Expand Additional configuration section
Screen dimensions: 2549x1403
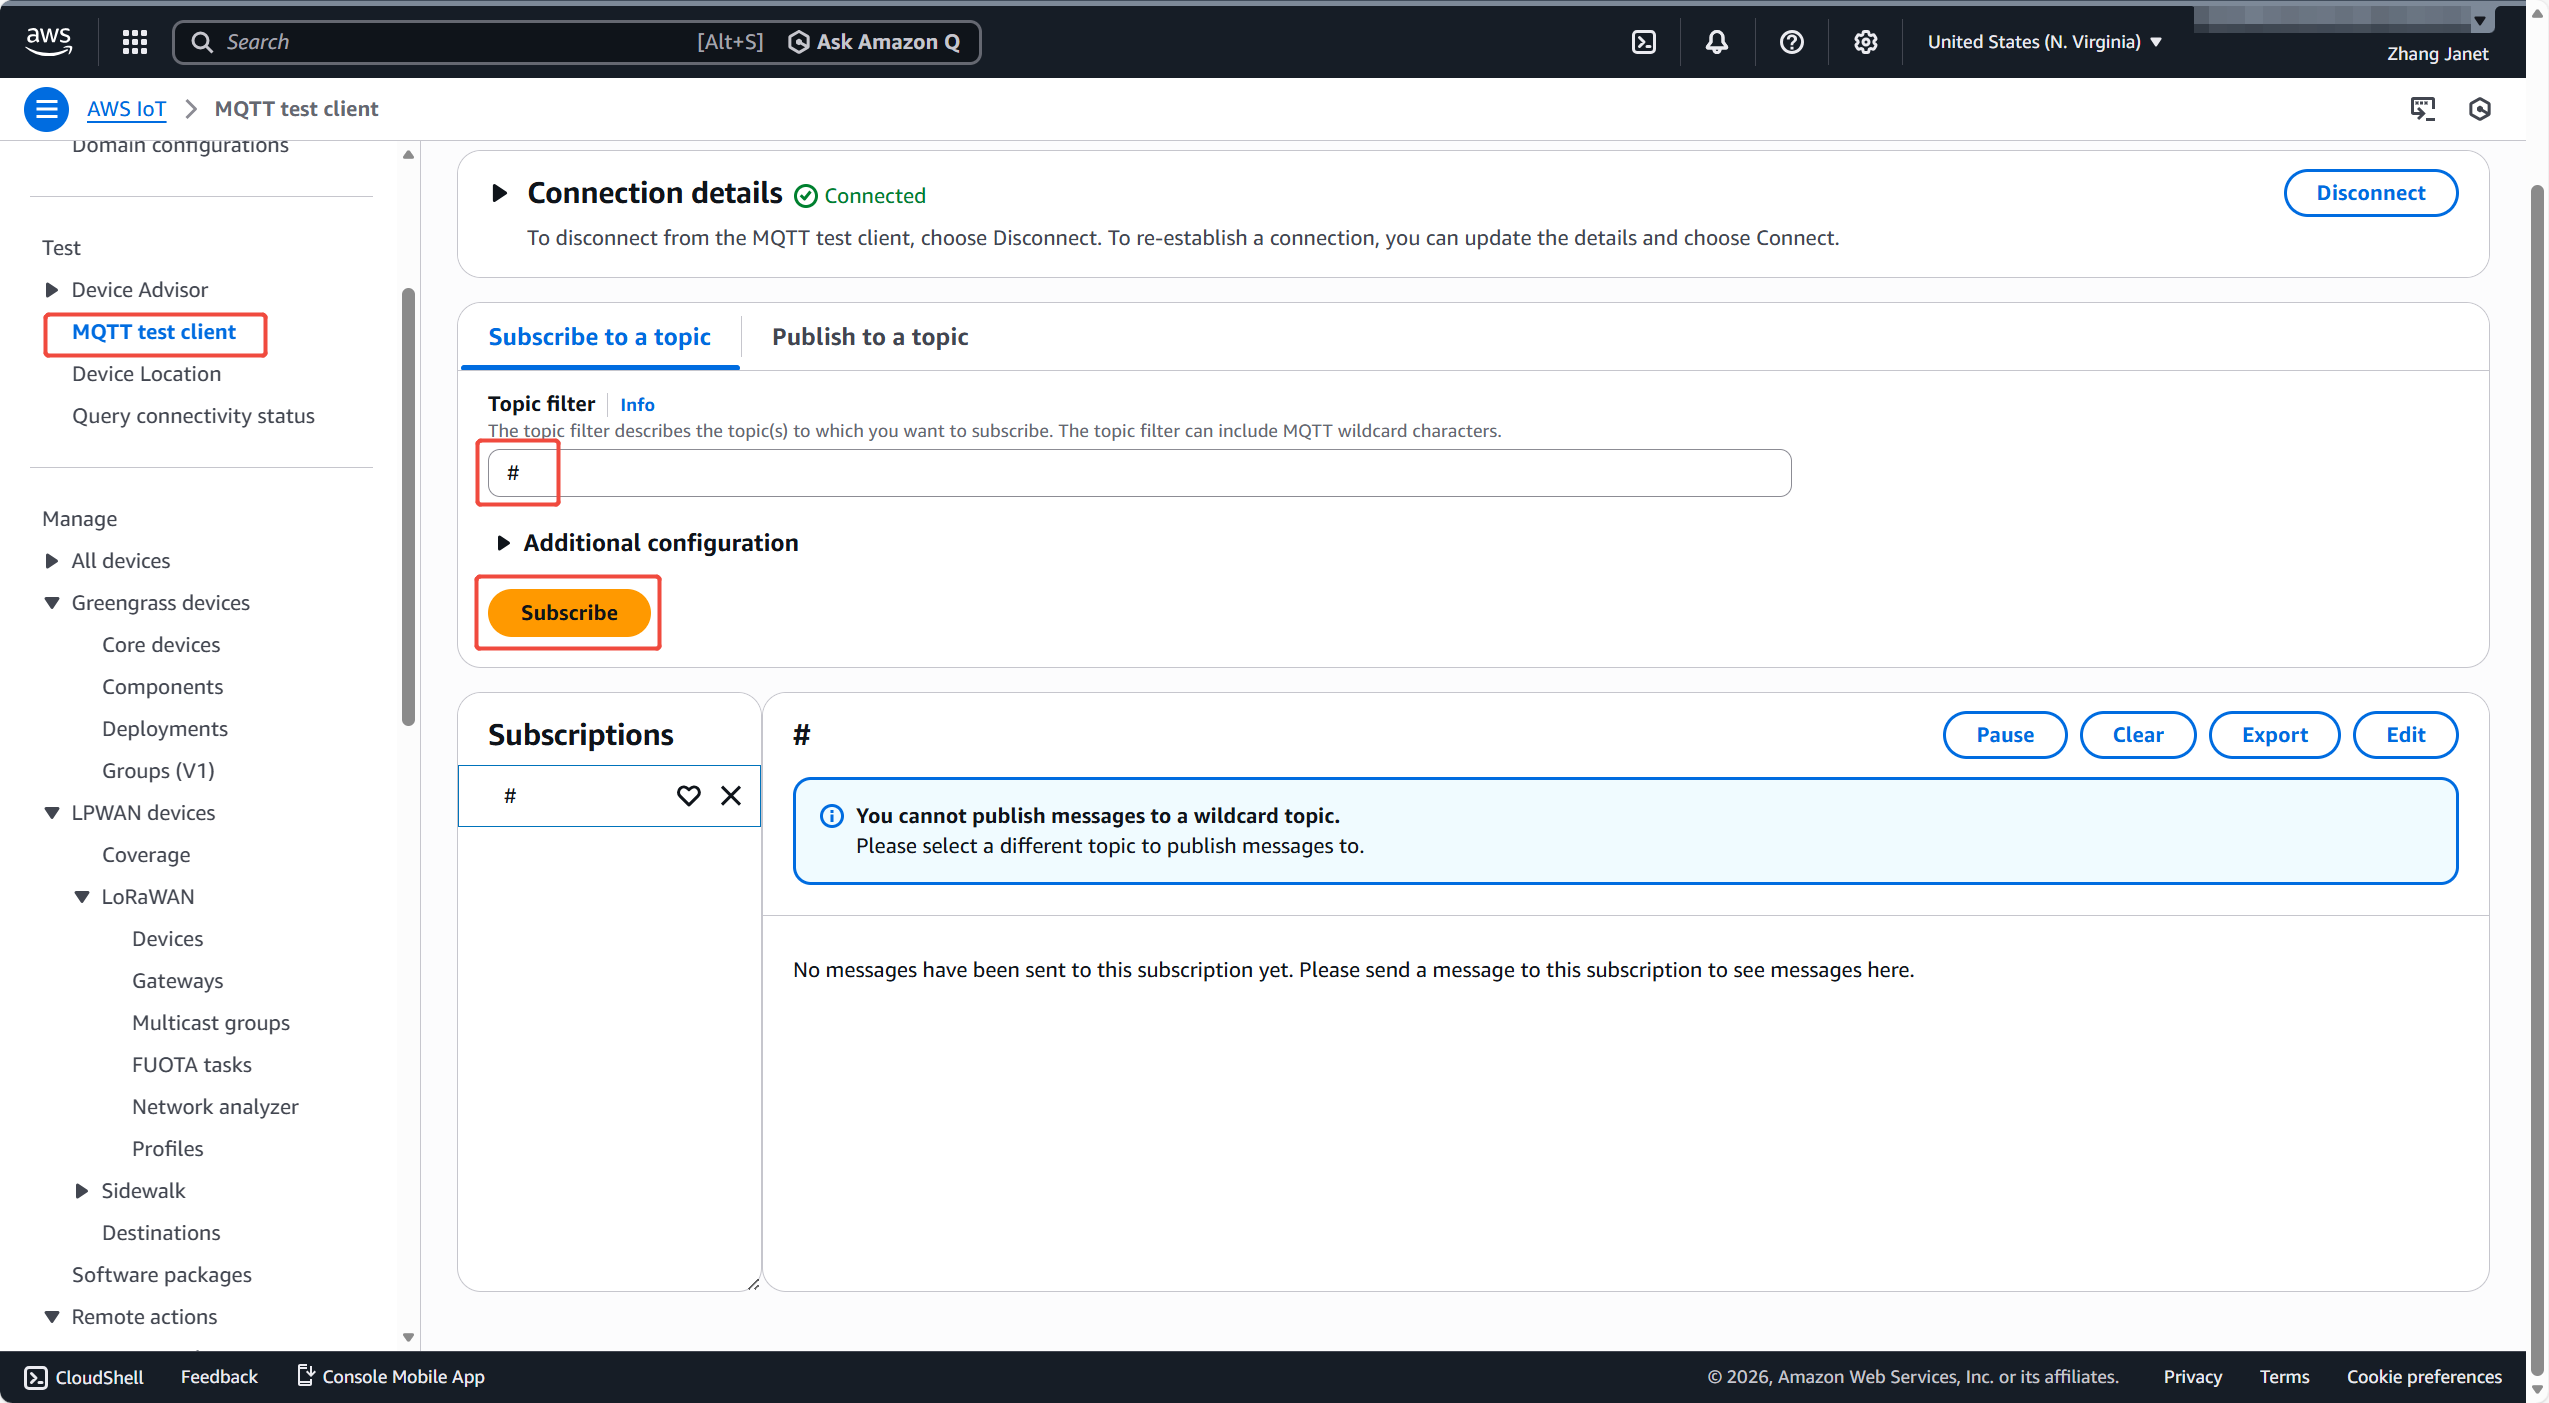tap(503, 543)
